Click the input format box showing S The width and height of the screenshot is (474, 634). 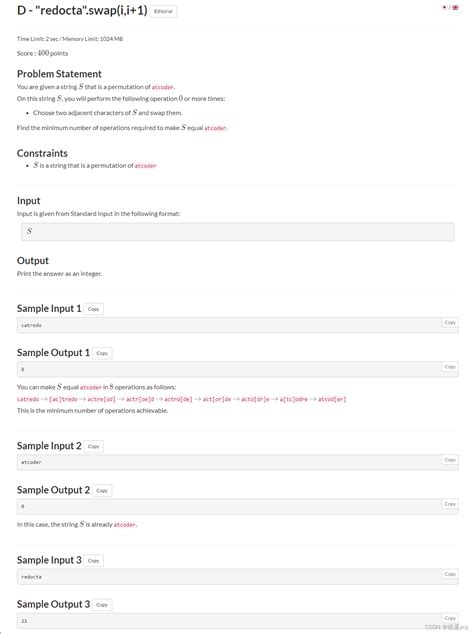click(x=237, y=232)
